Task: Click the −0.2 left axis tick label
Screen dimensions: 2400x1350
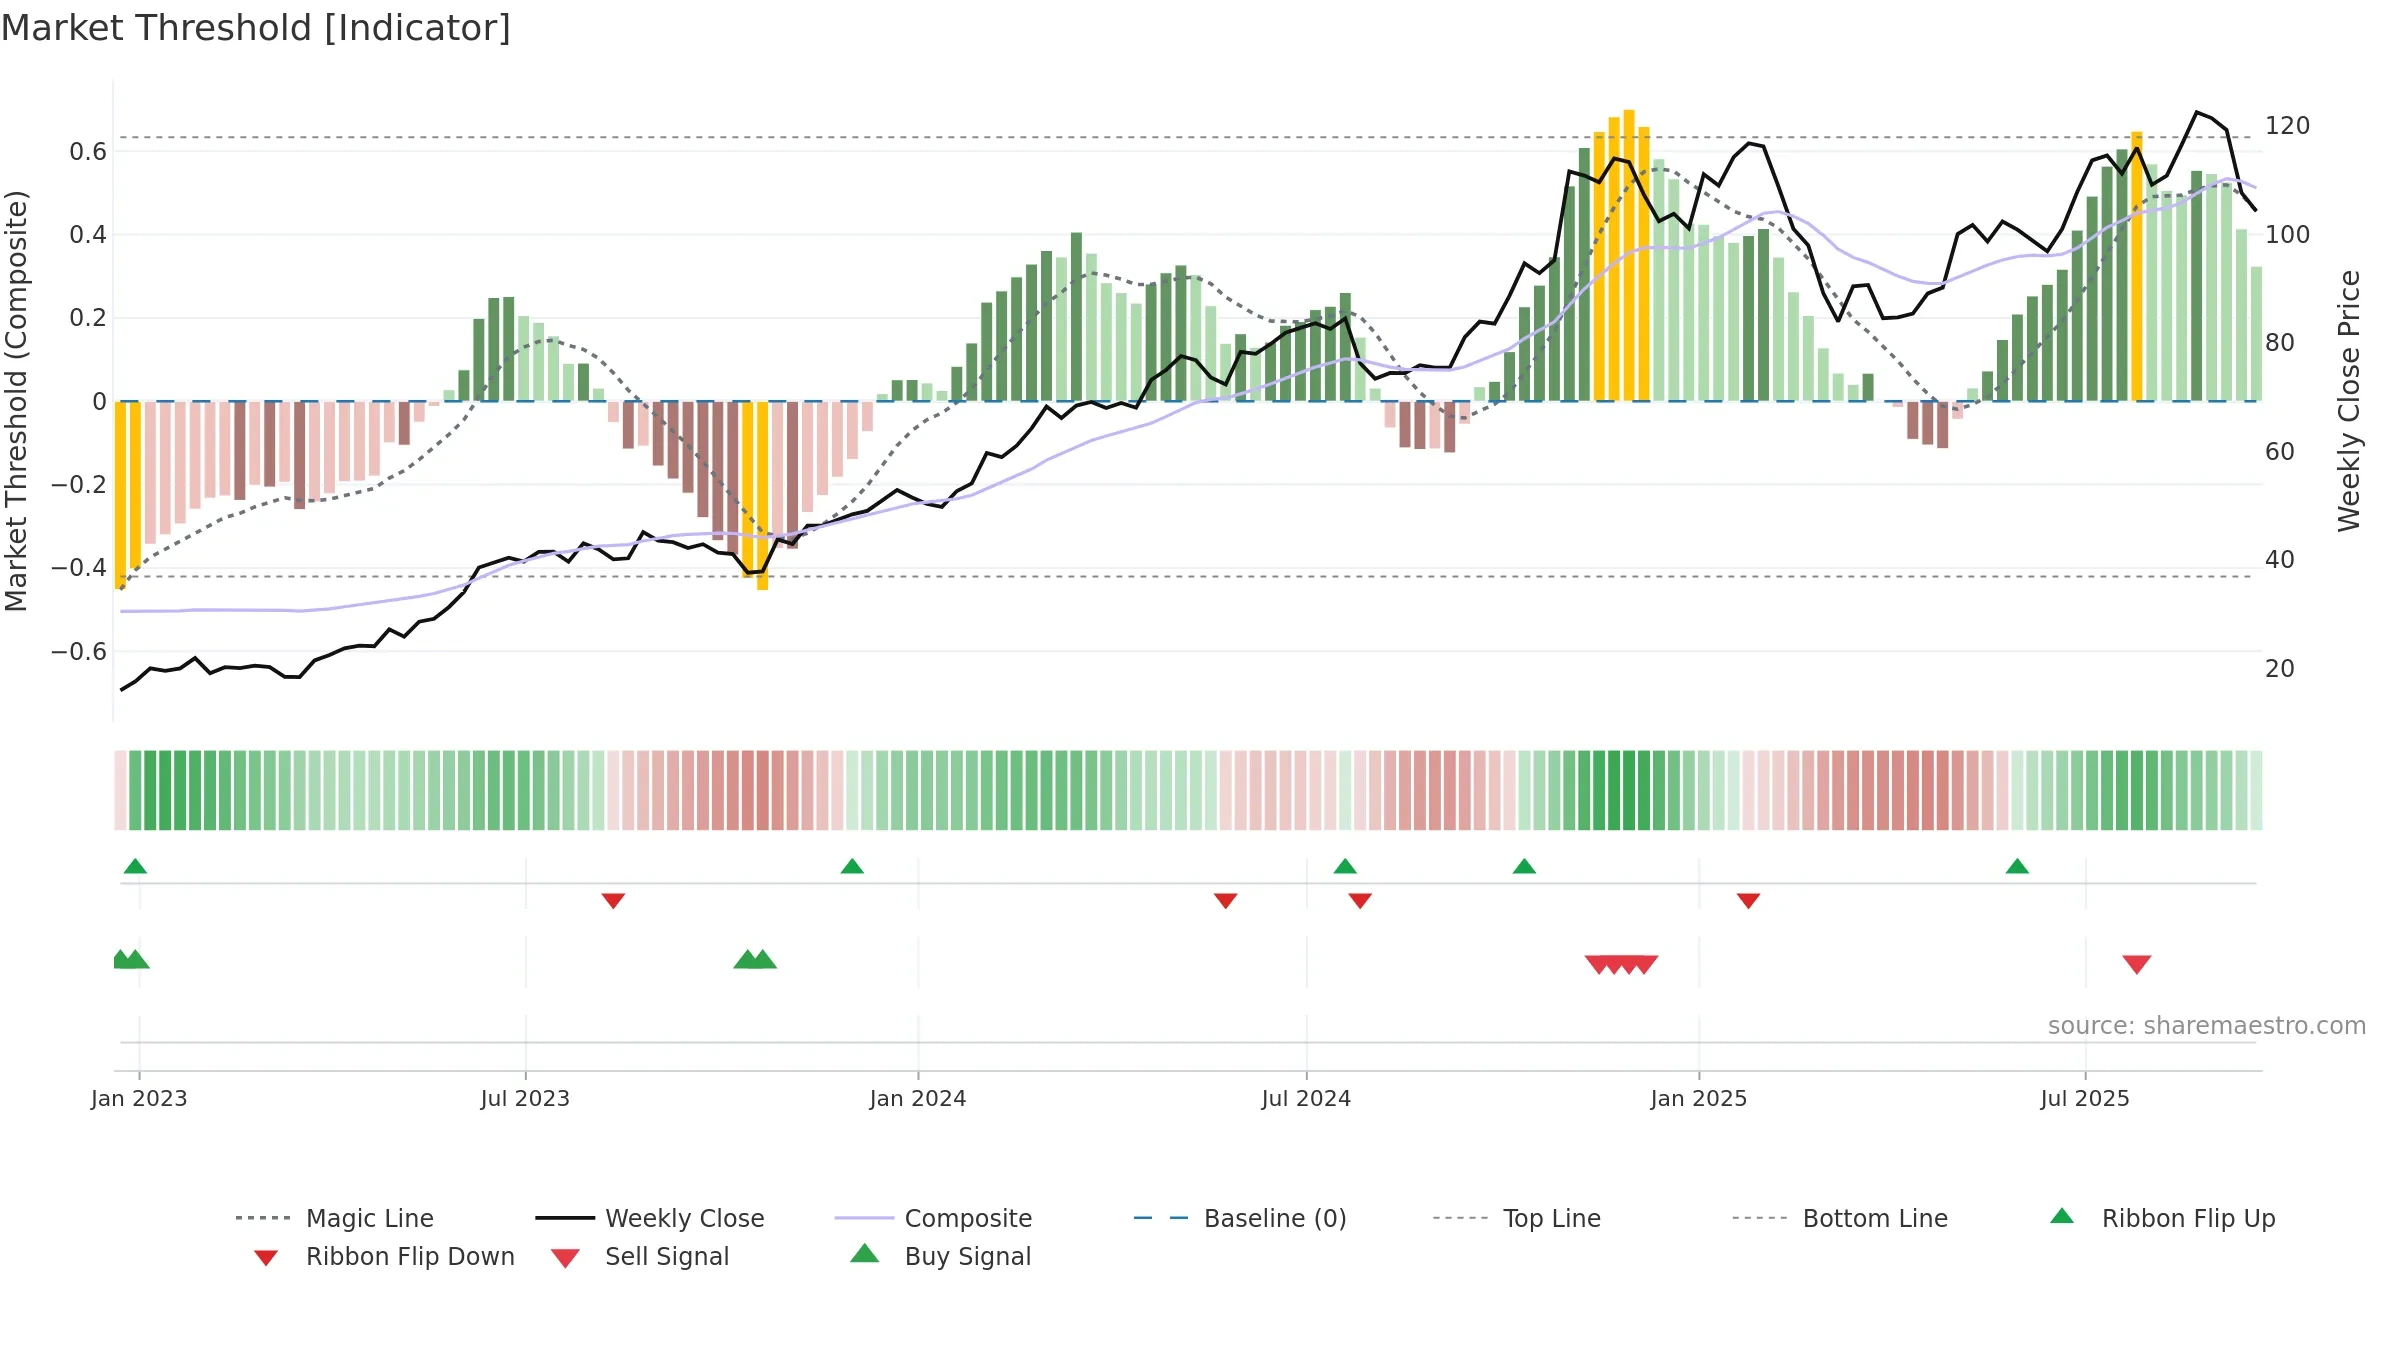Action: (79, 484)
